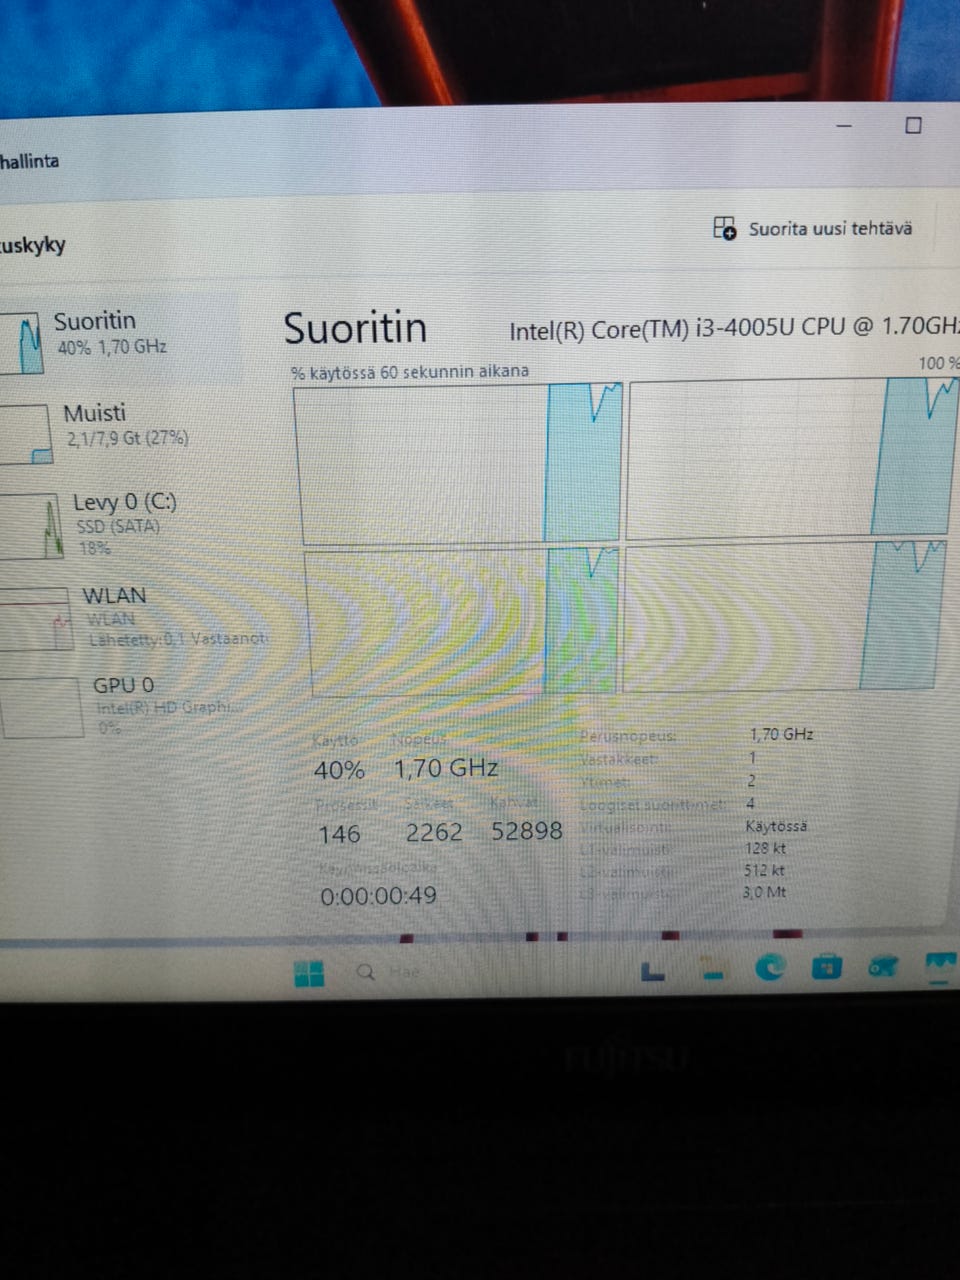Viewport: 960px width, 1280px height.
Task: Open the Windows Start menu
Action: pyautogui.click(x=309, y=973)
